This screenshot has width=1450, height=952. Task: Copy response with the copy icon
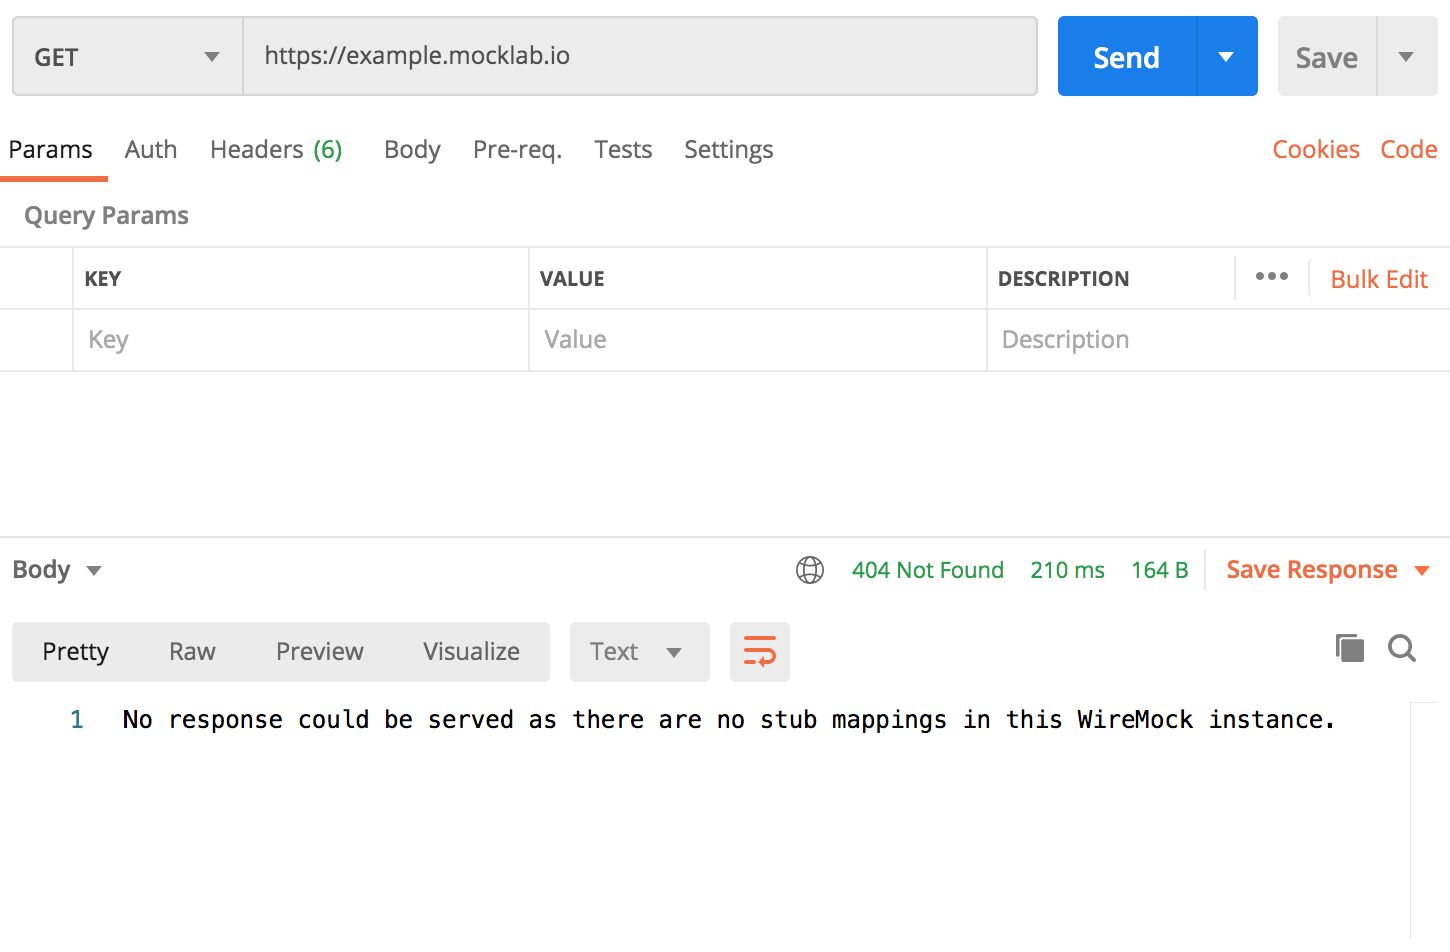1350,648
